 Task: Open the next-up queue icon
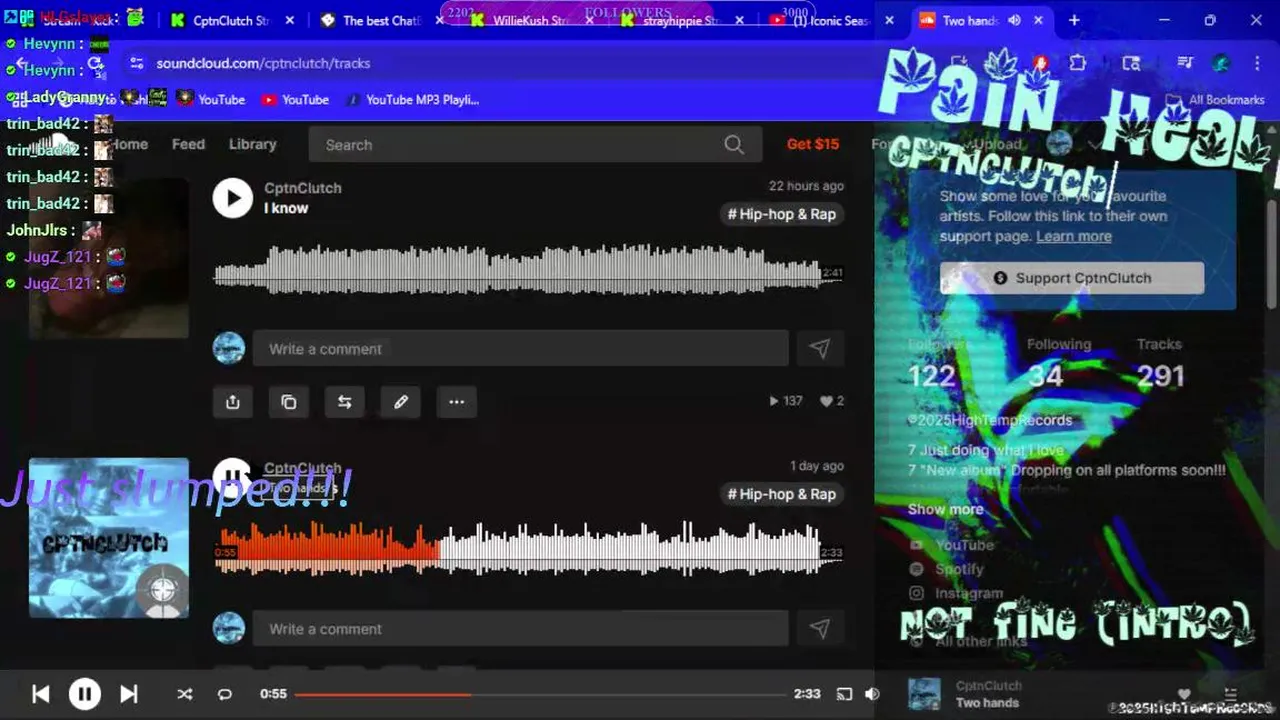[1231, 694]
